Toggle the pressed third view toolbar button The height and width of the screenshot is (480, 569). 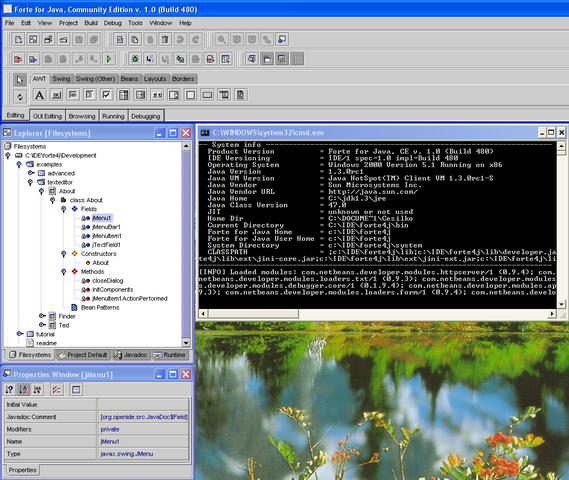click(282, 59)
